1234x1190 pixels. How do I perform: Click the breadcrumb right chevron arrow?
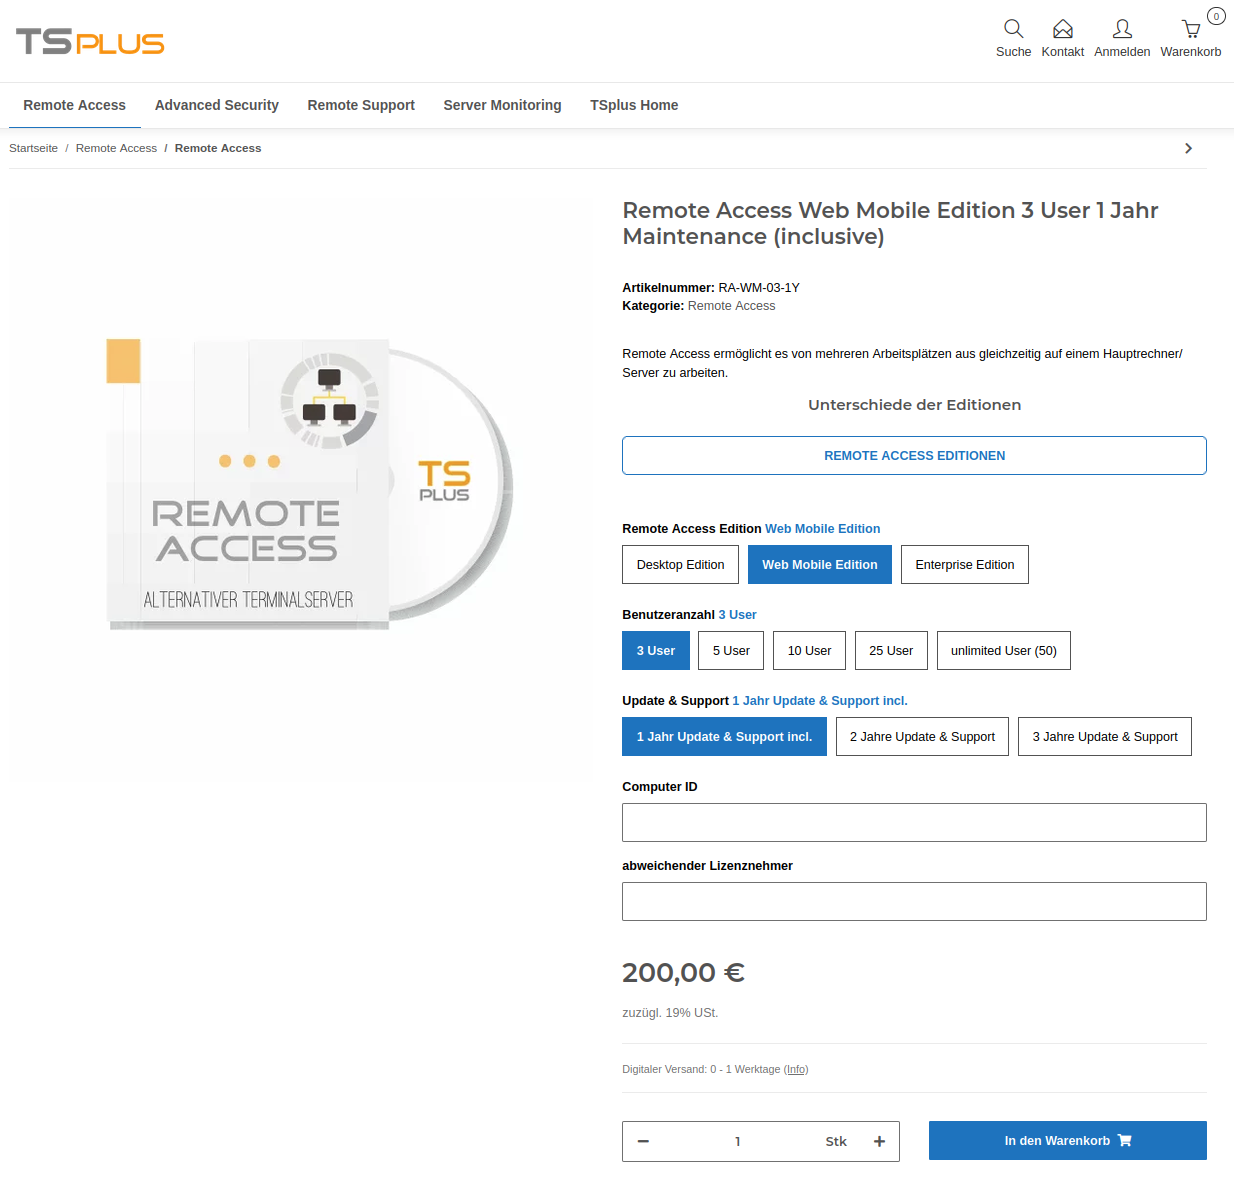1188,148
